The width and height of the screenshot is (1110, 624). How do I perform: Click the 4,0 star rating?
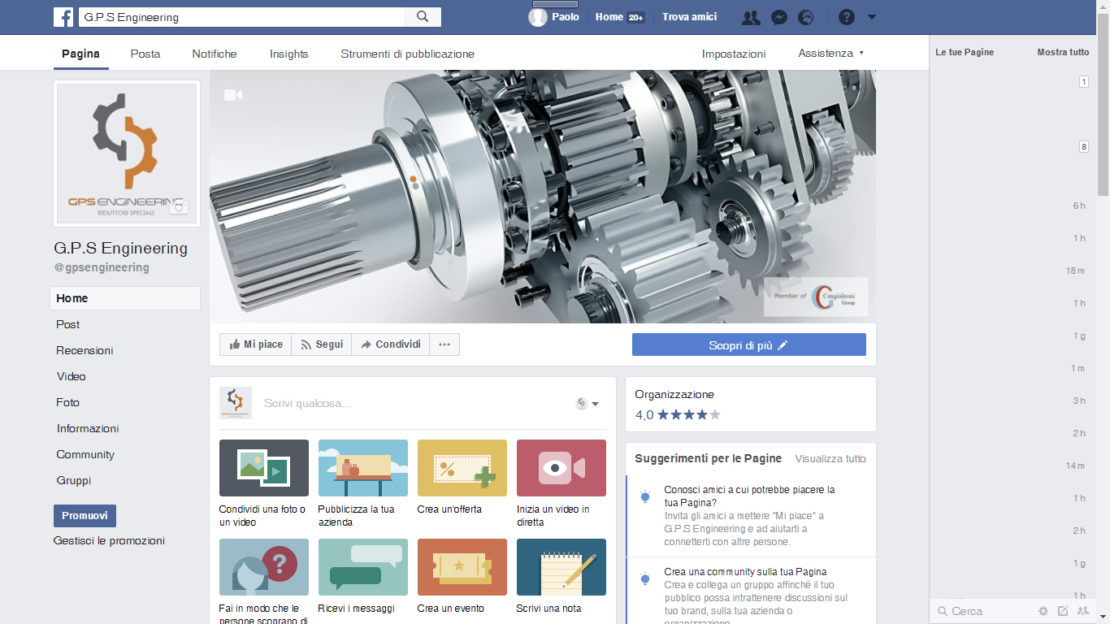[x=677, y=415]
